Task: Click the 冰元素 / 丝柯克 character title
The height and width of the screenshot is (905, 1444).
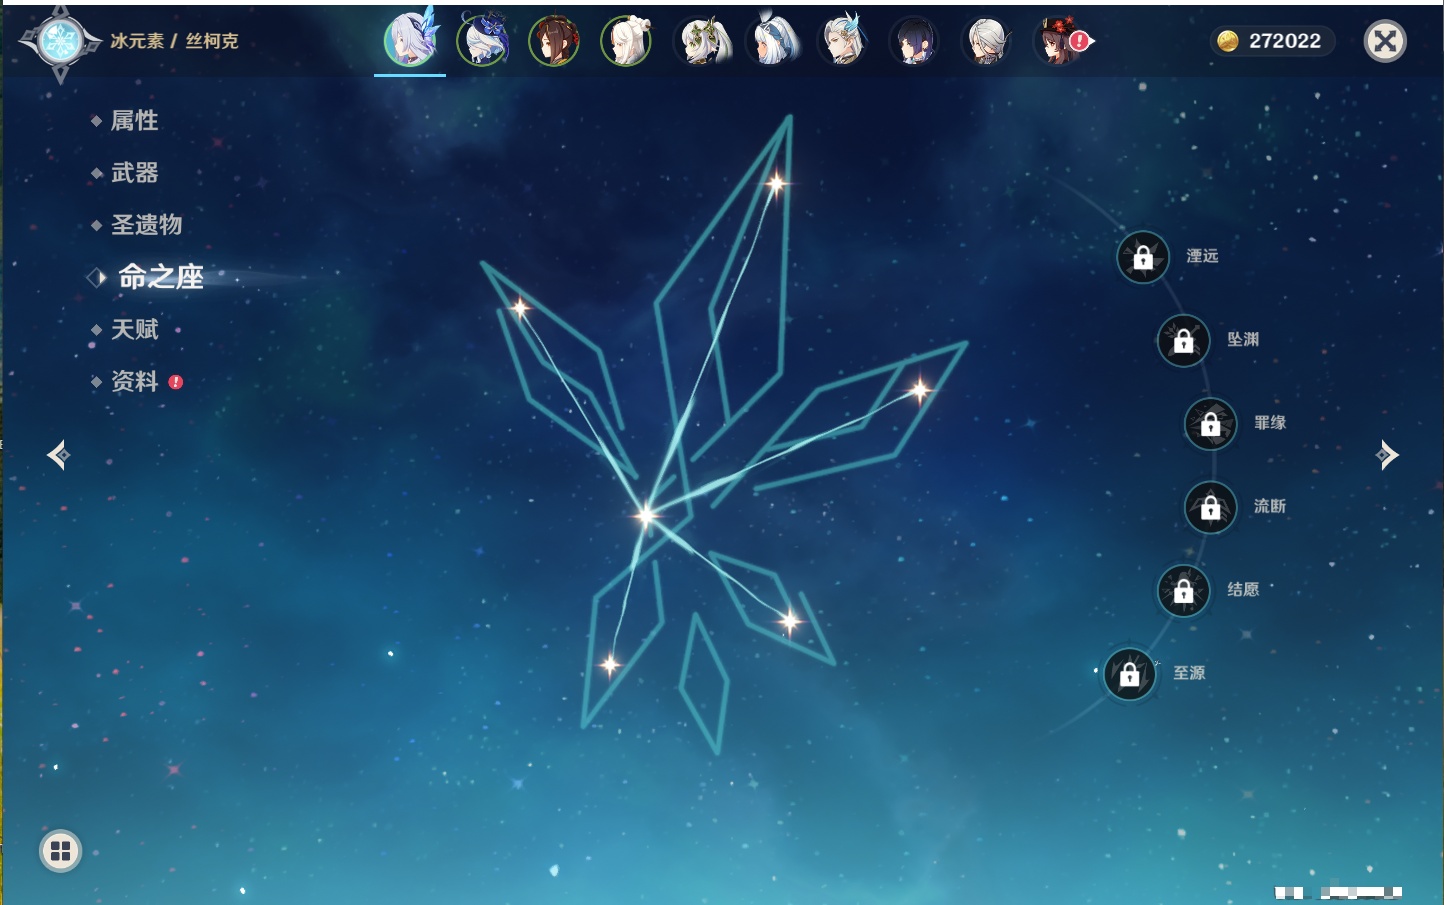Action: [x=174, y=41]
